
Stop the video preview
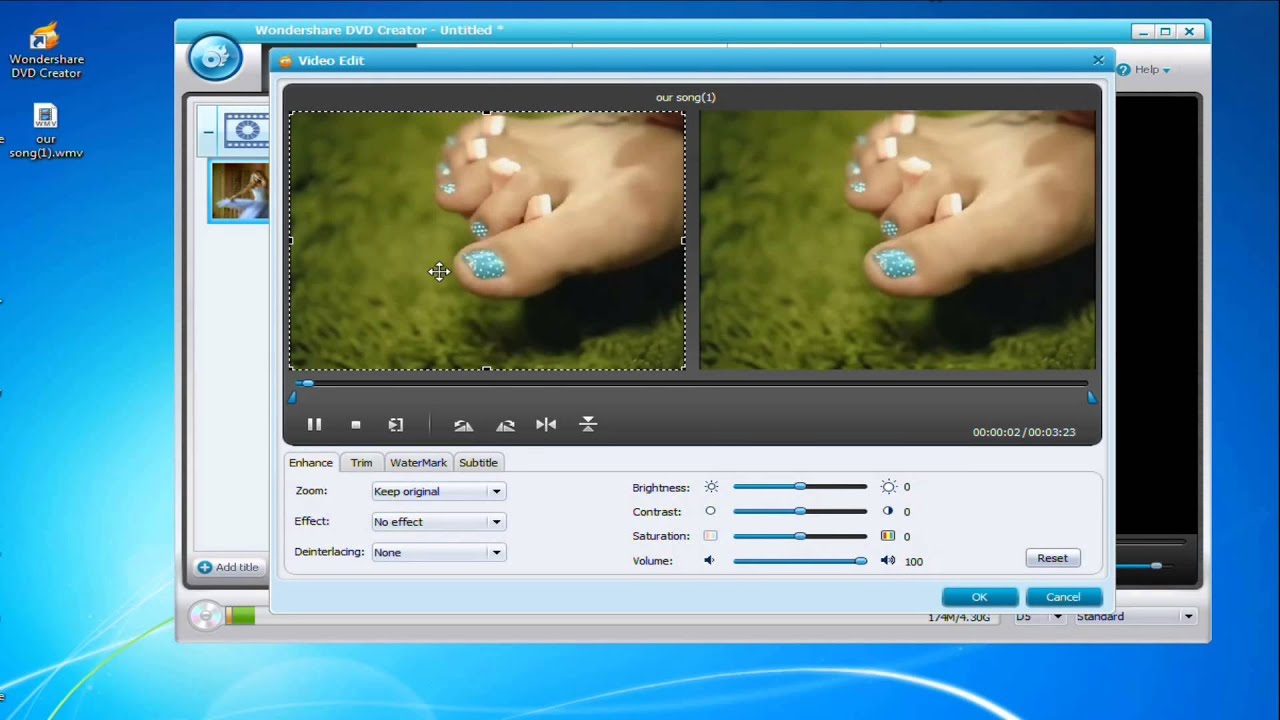pyautogui.click(x=355, y=425)
